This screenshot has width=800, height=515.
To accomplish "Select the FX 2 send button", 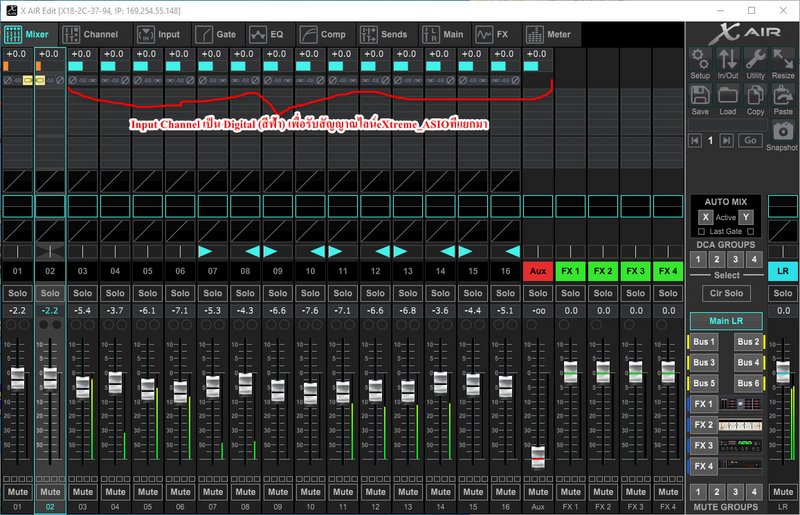I will [704, 425].
